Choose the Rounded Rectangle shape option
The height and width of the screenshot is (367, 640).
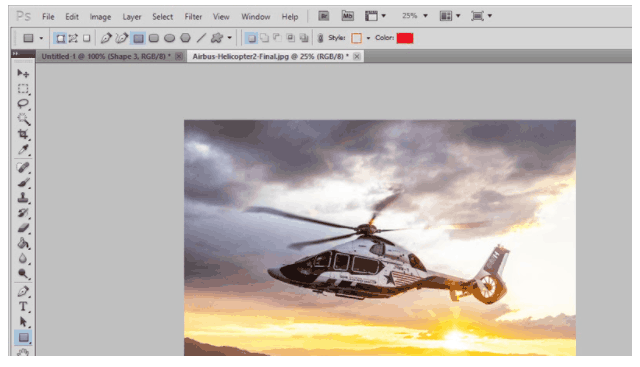[x=154, y=38]
